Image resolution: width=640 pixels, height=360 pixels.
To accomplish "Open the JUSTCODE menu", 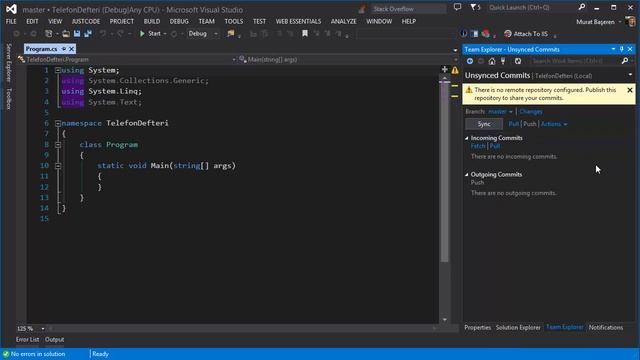I will point(86,21).
